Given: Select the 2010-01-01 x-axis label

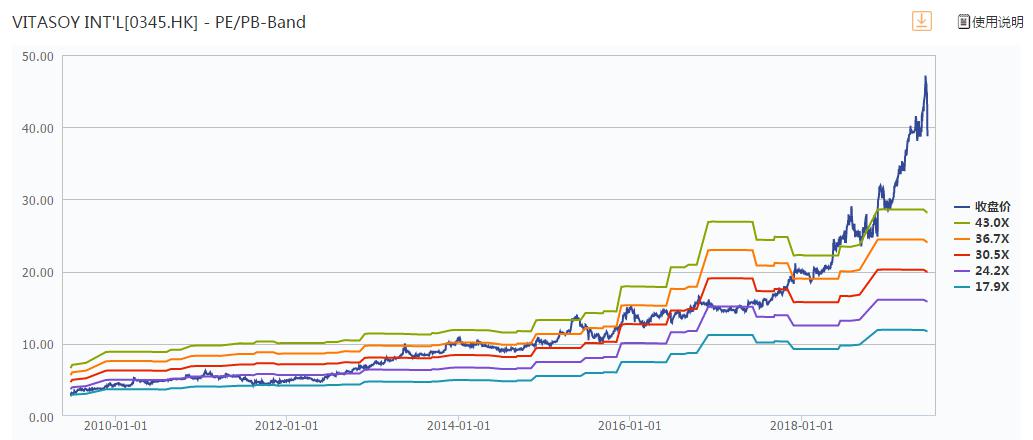Looking at the screenshot, I should 114,426.
